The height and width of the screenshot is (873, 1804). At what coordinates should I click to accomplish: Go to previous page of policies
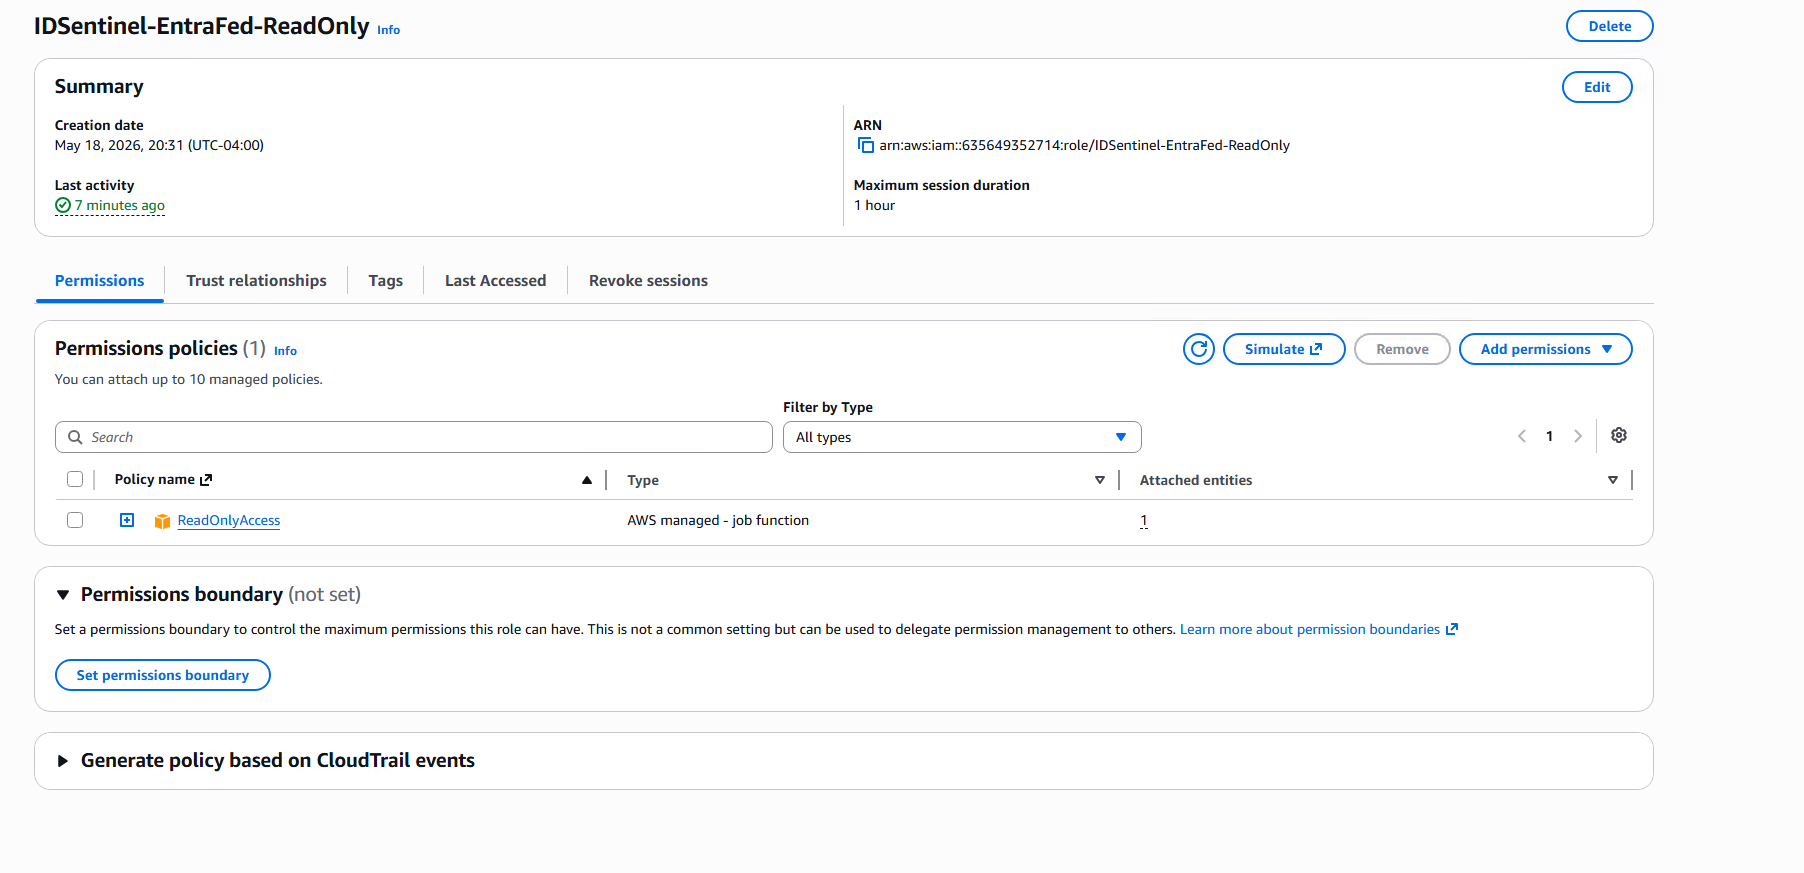[1522, 436]
